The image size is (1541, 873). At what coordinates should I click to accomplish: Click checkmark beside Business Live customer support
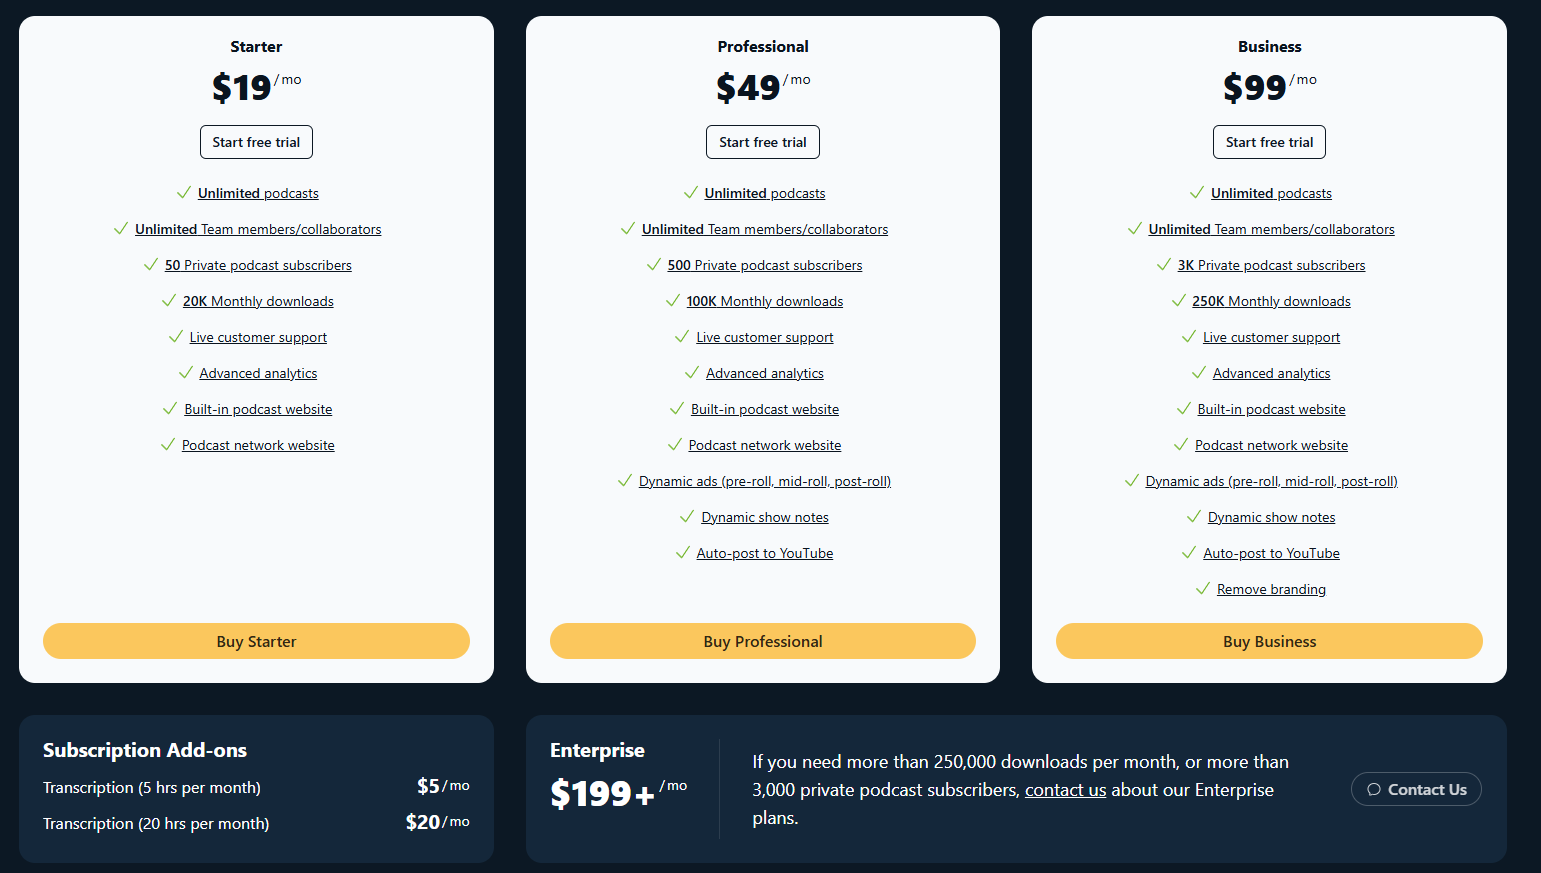(1189, 336)
